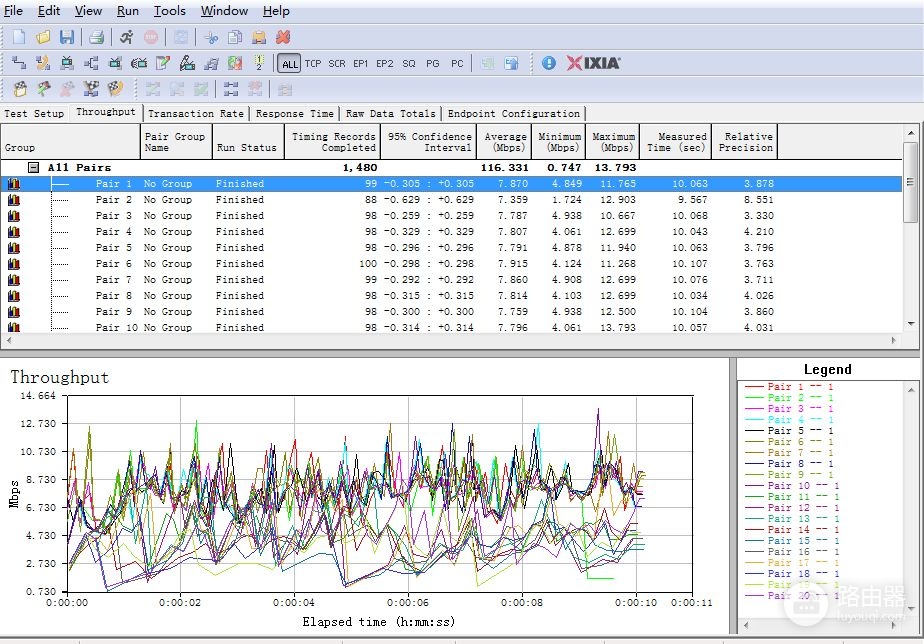Sort by the Average (Mbps) column header
Image resolution: width=924 pixels, height=644 pixels.
pyautogui.click(x=505, y=141)
